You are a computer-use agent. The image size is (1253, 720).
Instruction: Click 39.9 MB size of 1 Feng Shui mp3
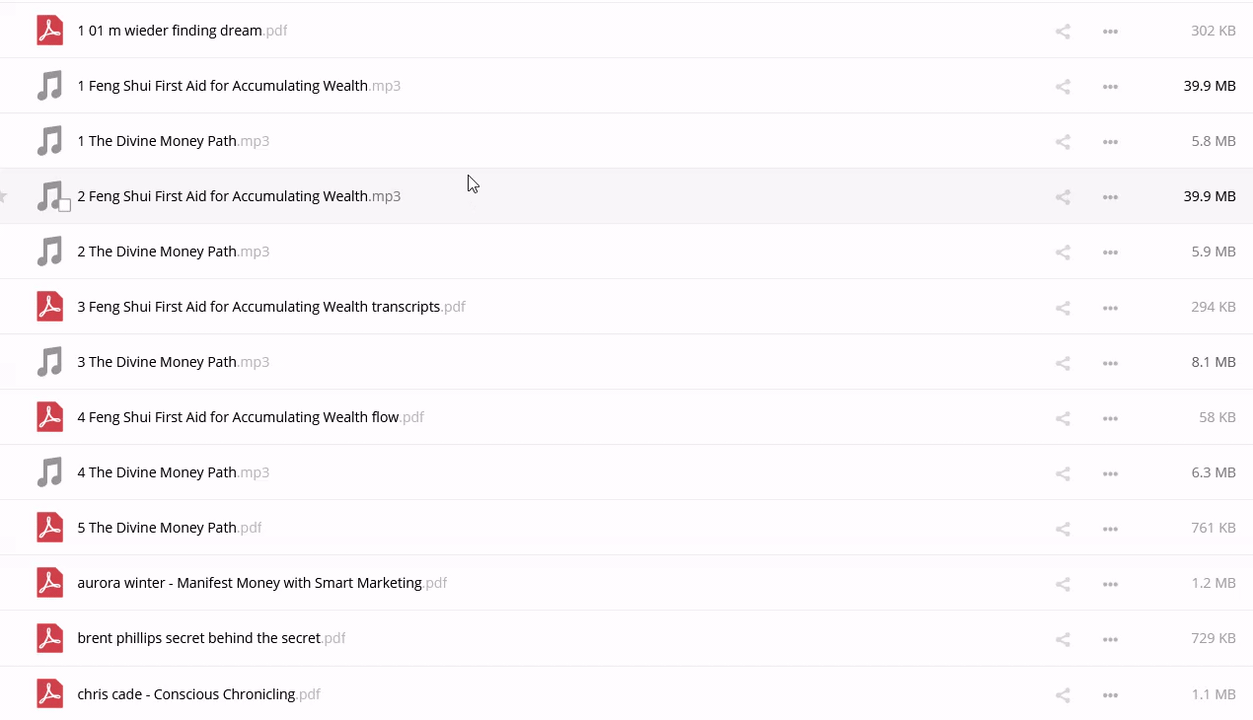point(1209,86)
